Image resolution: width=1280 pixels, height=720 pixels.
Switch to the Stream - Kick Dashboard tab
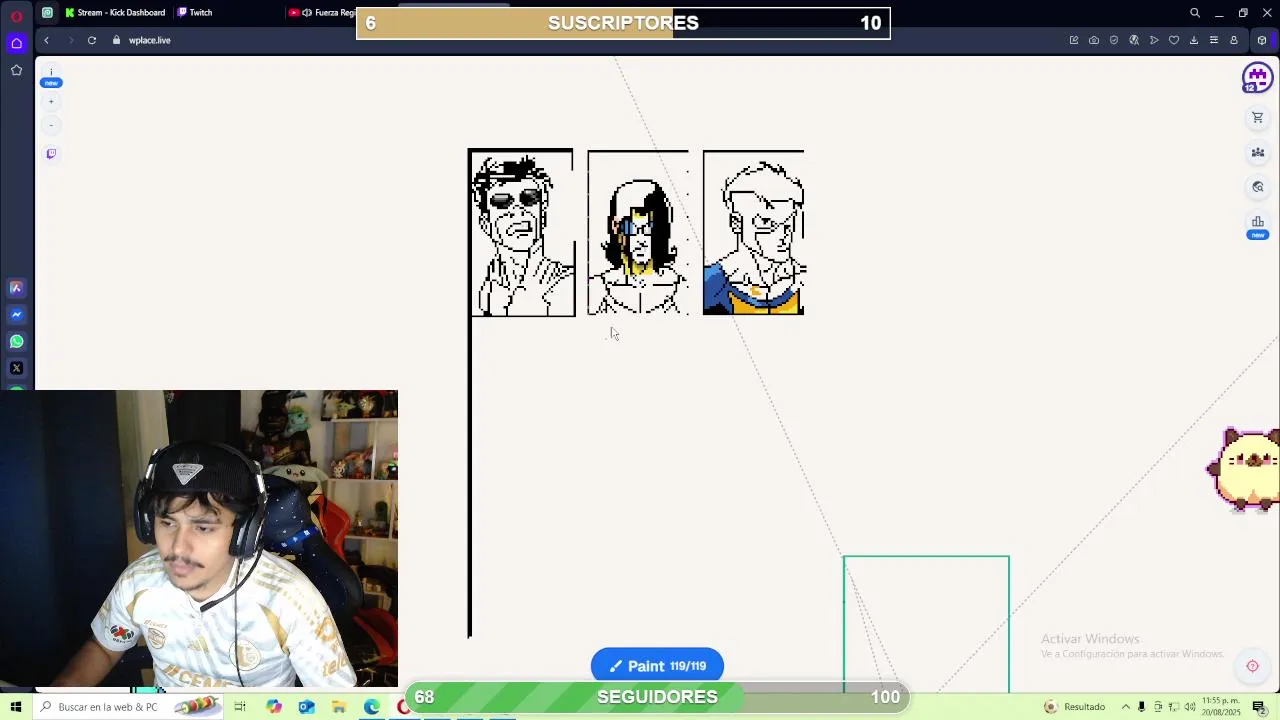click(x=115, y=13)
